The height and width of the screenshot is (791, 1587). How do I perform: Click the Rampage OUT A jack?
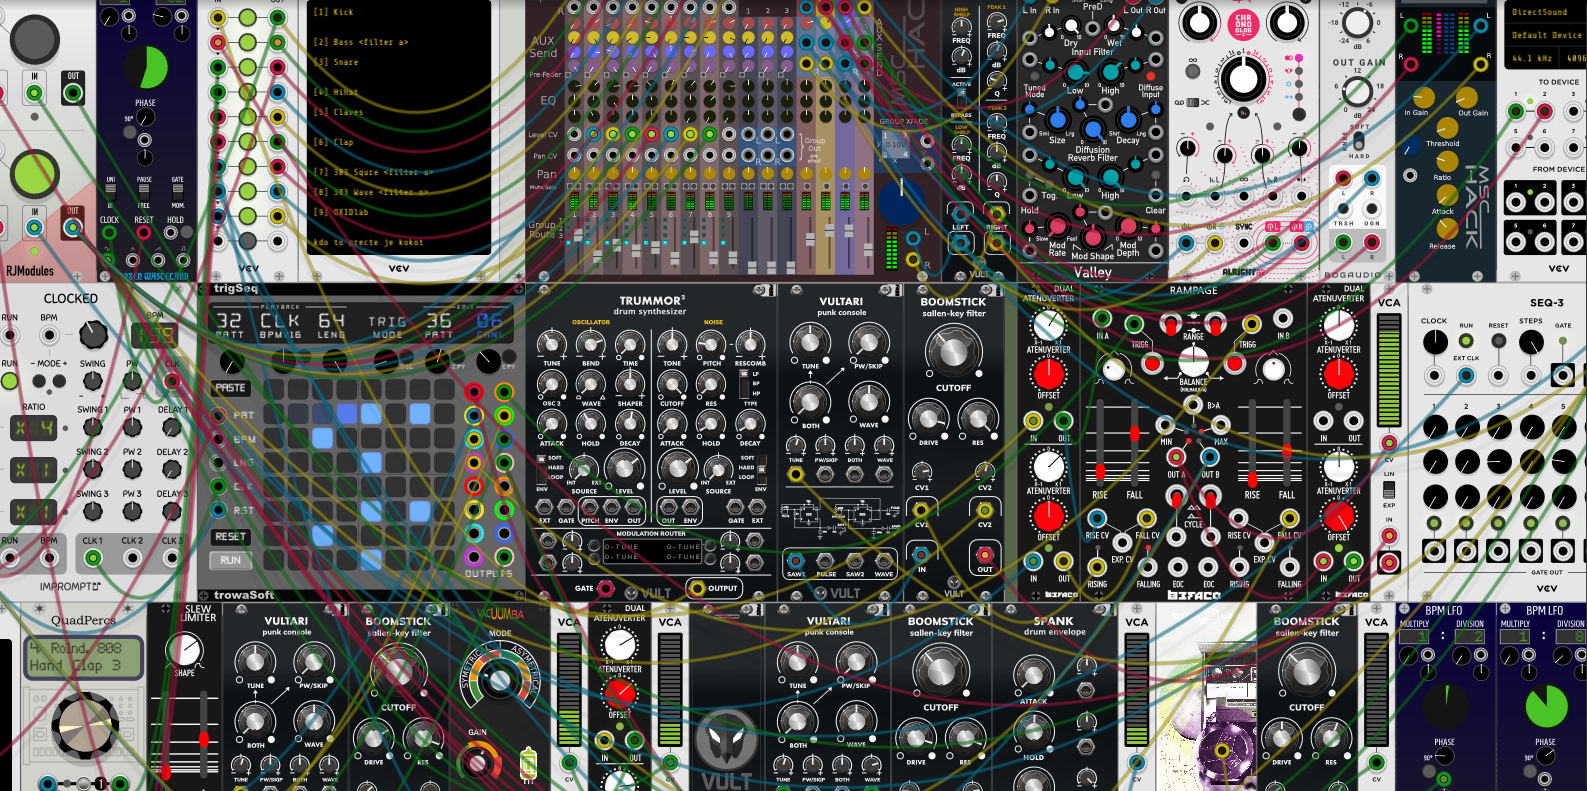click(x=1176, y=457)
